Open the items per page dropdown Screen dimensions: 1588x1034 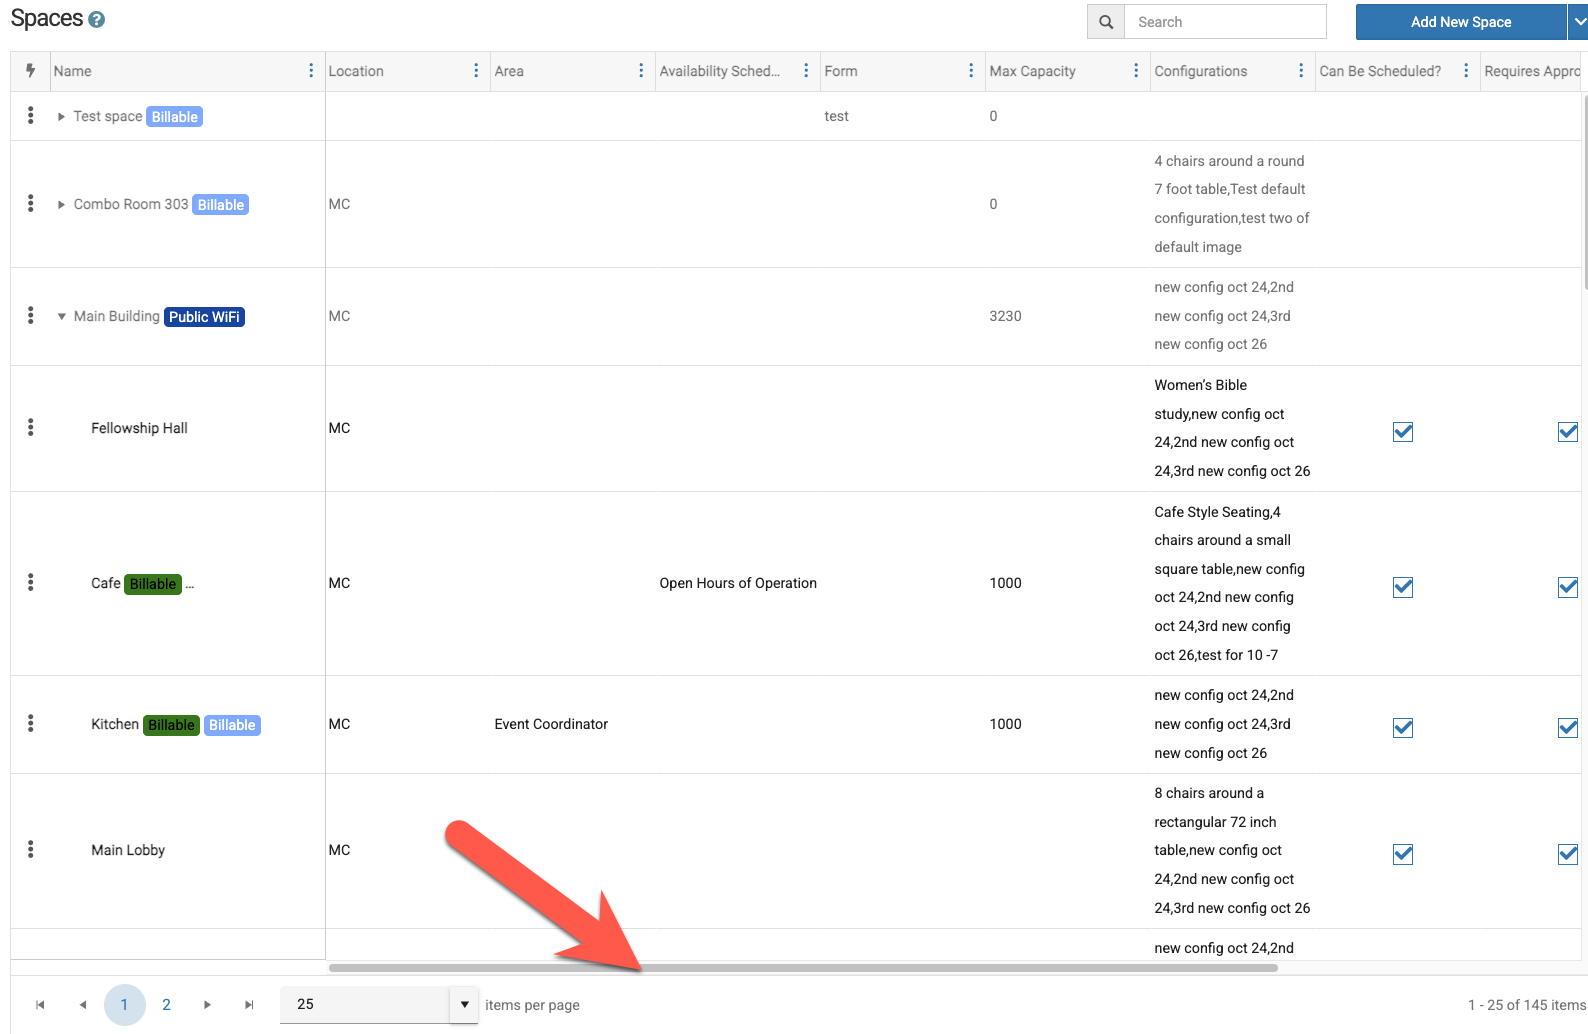click(x=464, y=1005)
